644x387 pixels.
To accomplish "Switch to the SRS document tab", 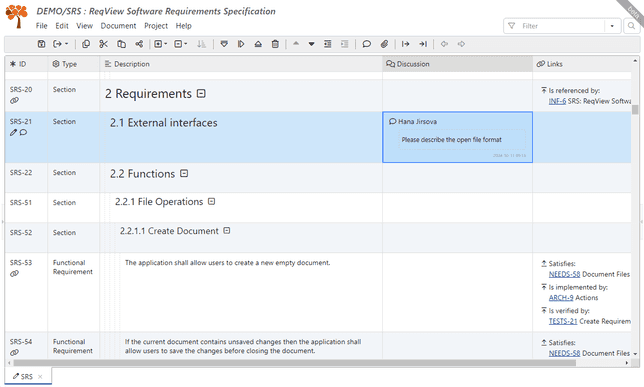I will pyautogui.click(x=27, y=377).
